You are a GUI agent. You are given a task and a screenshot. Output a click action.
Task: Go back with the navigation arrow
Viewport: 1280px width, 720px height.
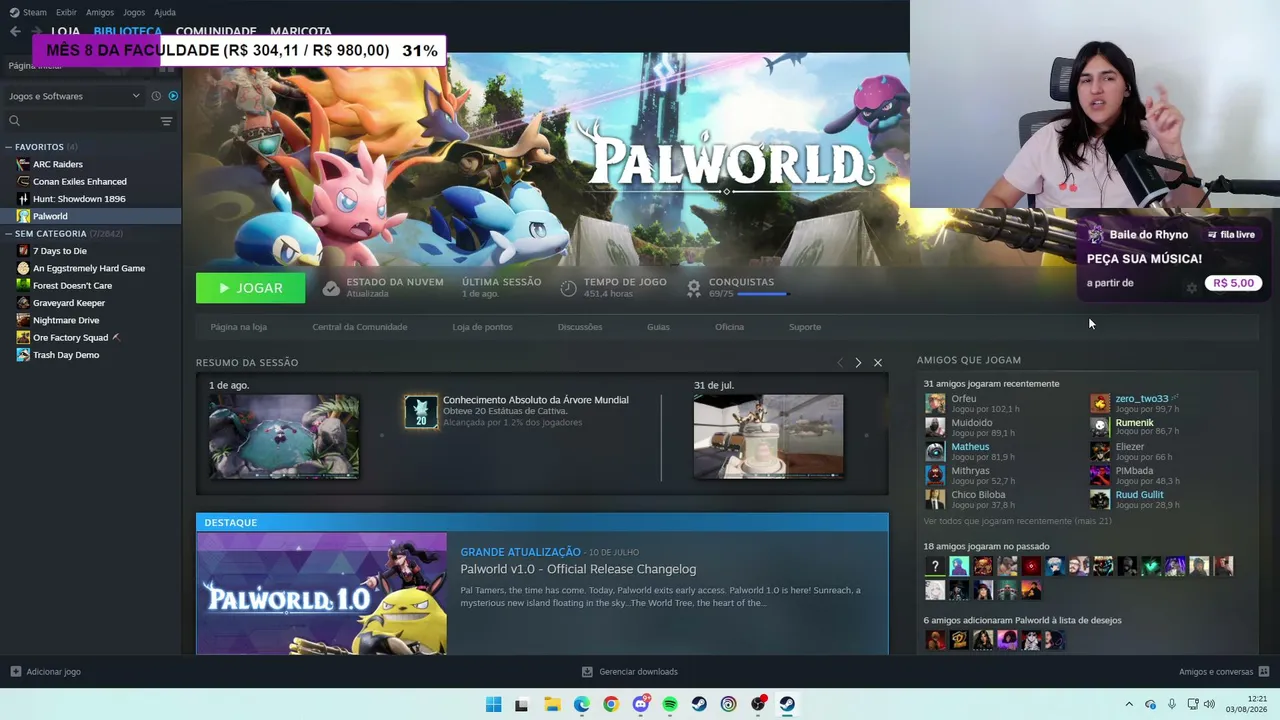(15, 32)
